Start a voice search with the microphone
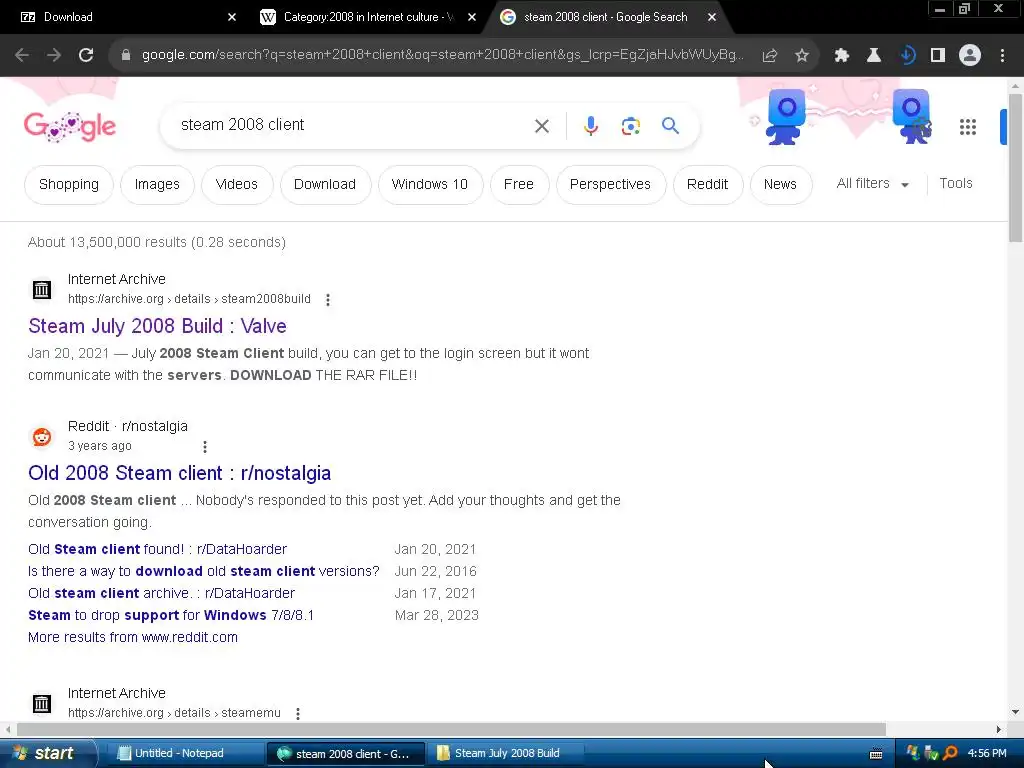 (591, 125)
